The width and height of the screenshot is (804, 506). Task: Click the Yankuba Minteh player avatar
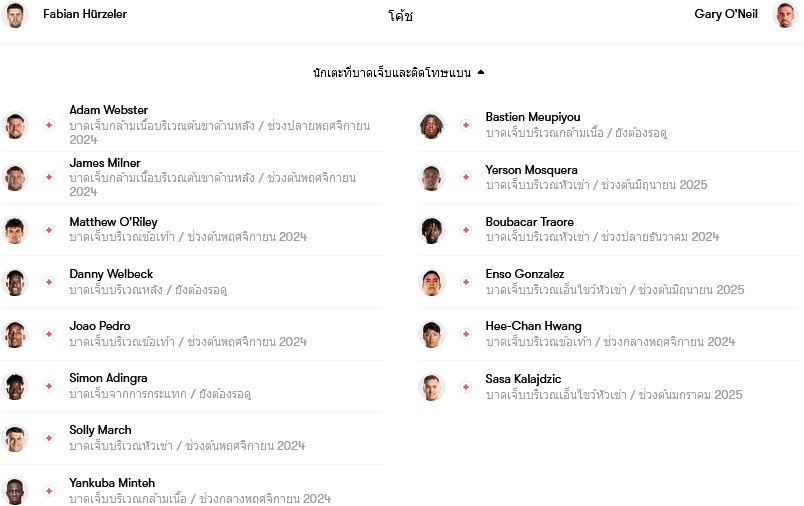point(15,491)
